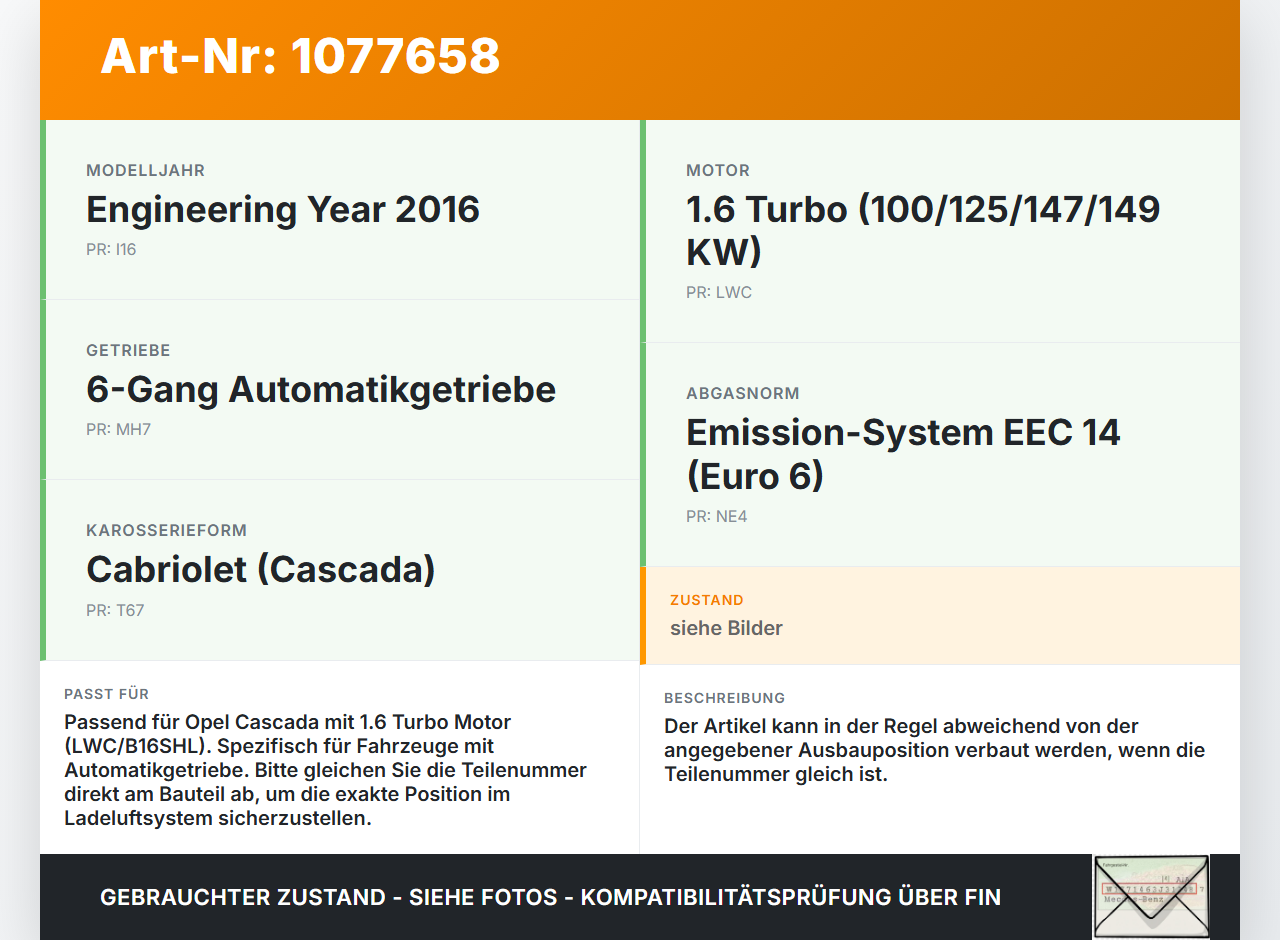This screenshot has height=940, width=1280.
Task: Click the 'PASST FÜR' label
Action: click(x=107, y=694)
